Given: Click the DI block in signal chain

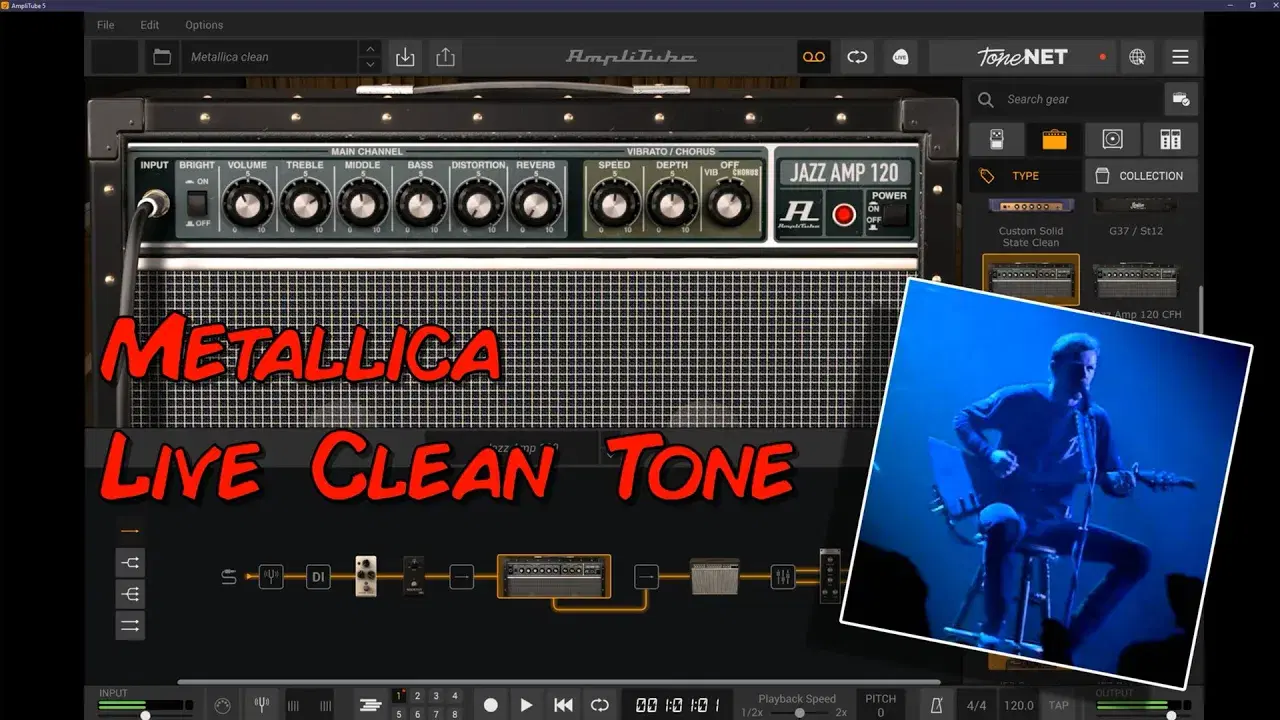Looking at the screenshot, I should [318, 576].
